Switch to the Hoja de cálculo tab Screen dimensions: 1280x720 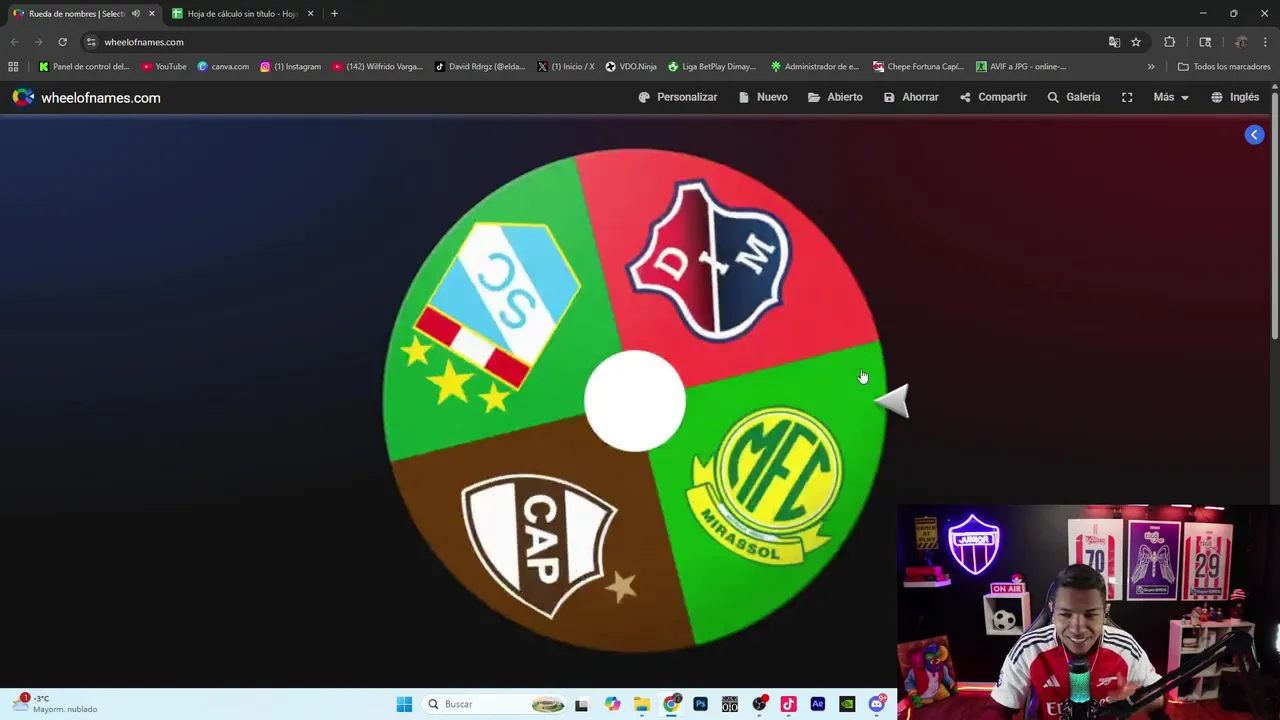click(x=243, y=14)
